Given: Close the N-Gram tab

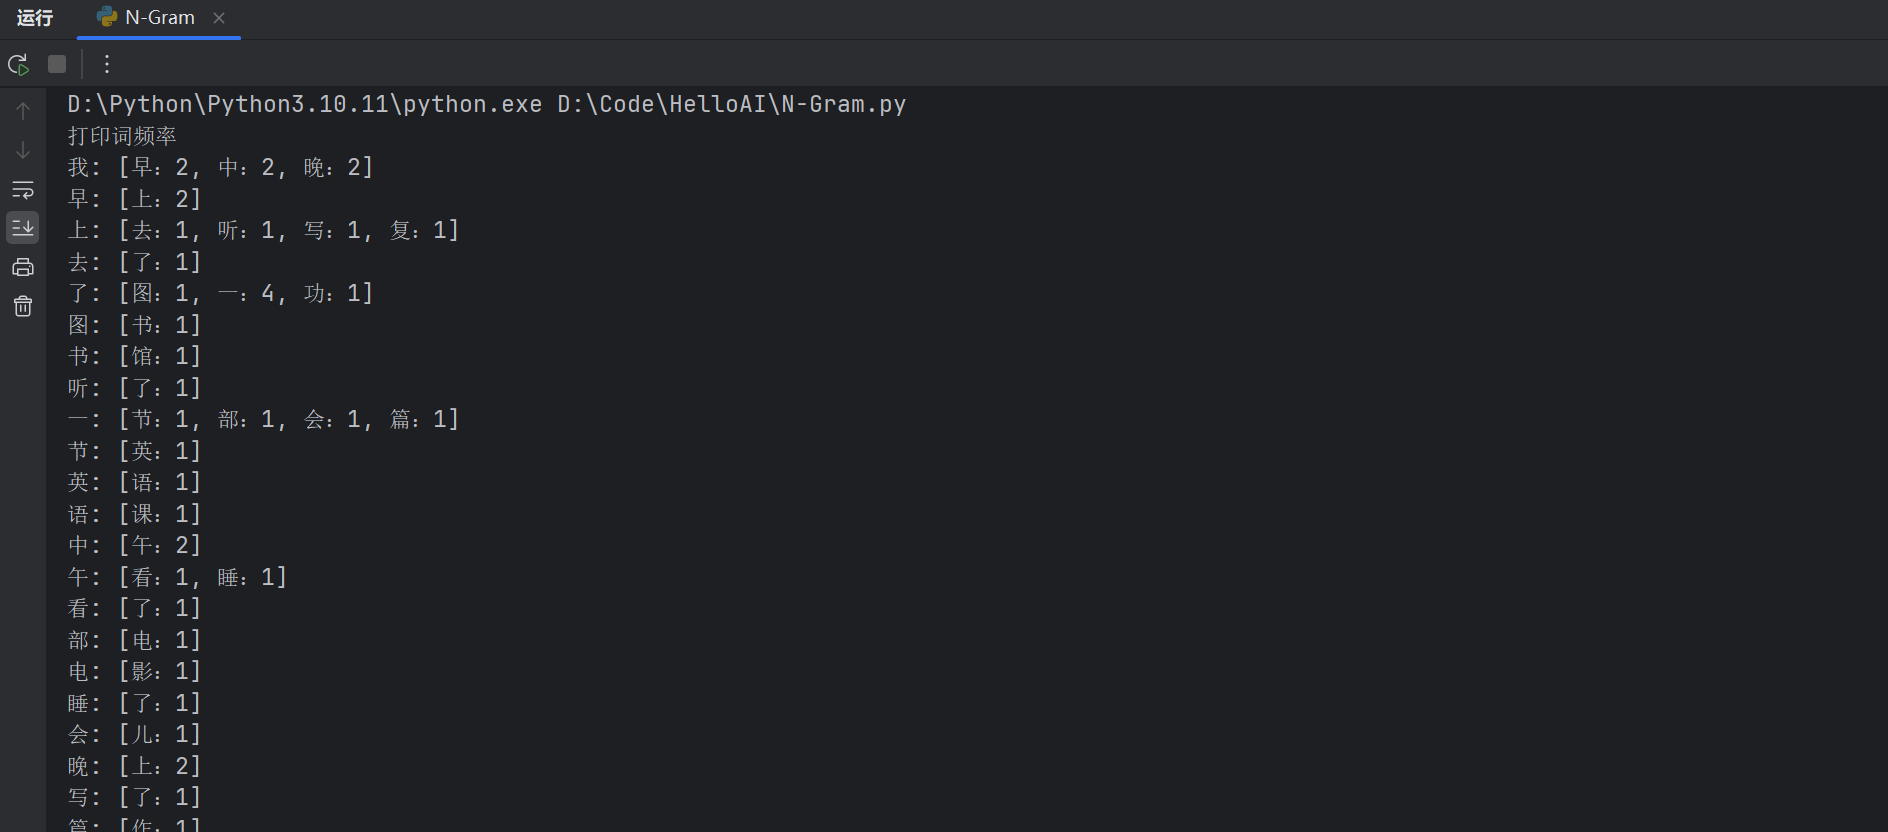Looking at the screenshot, I should click(x=219, y=18).
